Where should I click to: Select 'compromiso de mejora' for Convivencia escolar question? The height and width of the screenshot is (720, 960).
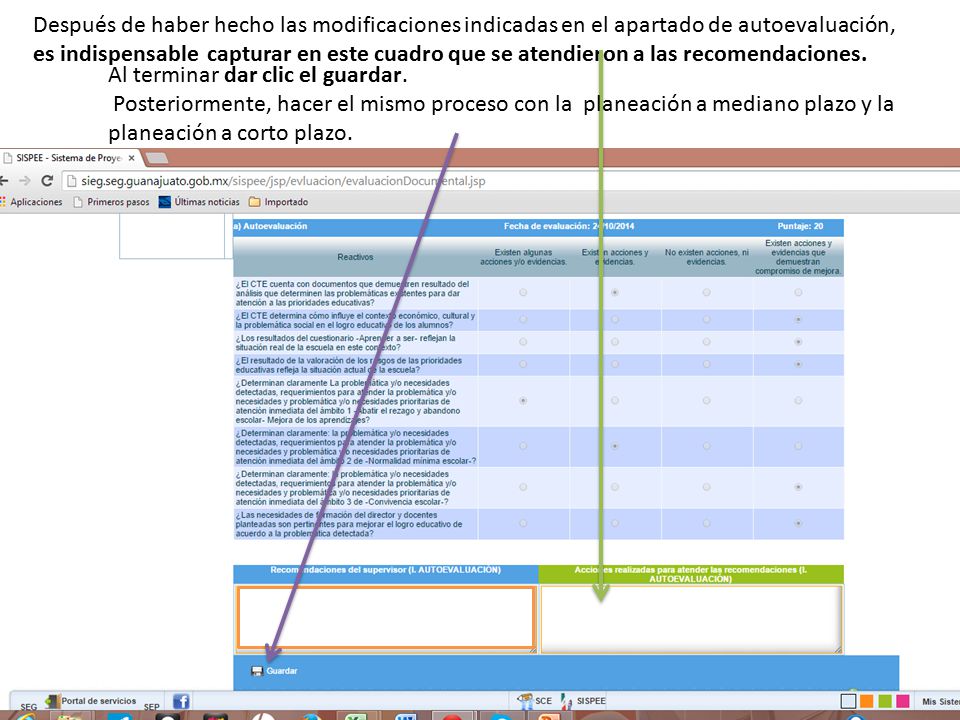click(798, 487)
